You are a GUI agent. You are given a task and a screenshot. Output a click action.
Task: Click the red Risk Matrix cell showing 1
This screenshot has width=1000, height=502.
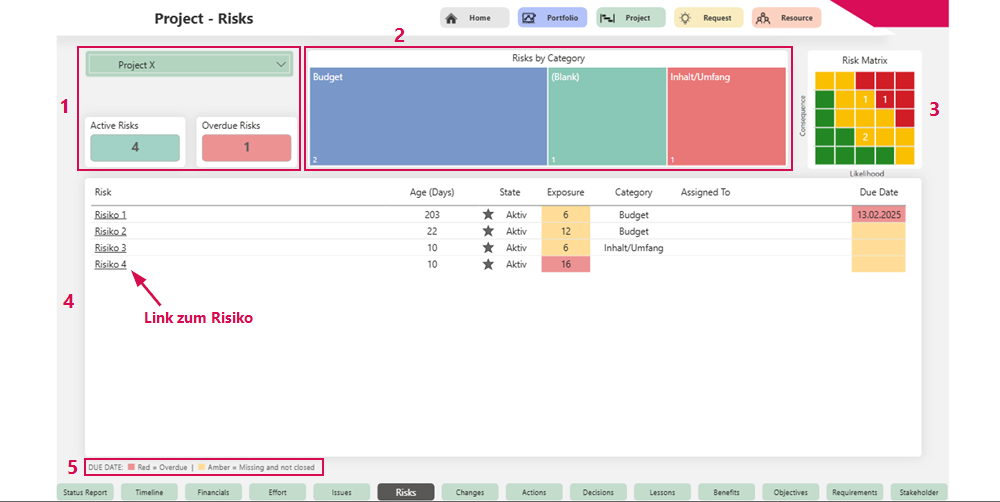(x=885, y=99)
